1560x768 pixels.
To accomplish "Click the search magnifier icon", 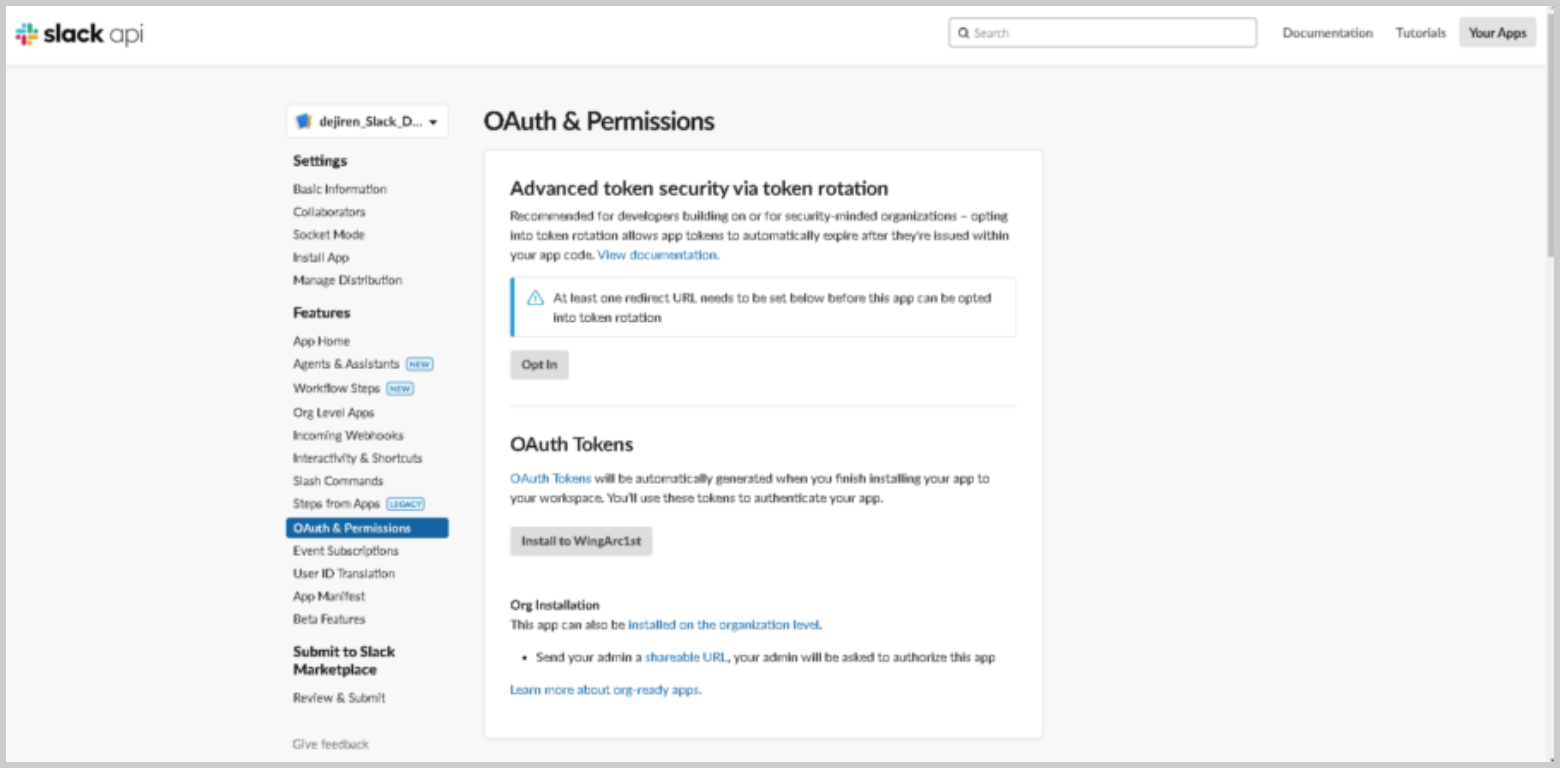I will [963, 33].
